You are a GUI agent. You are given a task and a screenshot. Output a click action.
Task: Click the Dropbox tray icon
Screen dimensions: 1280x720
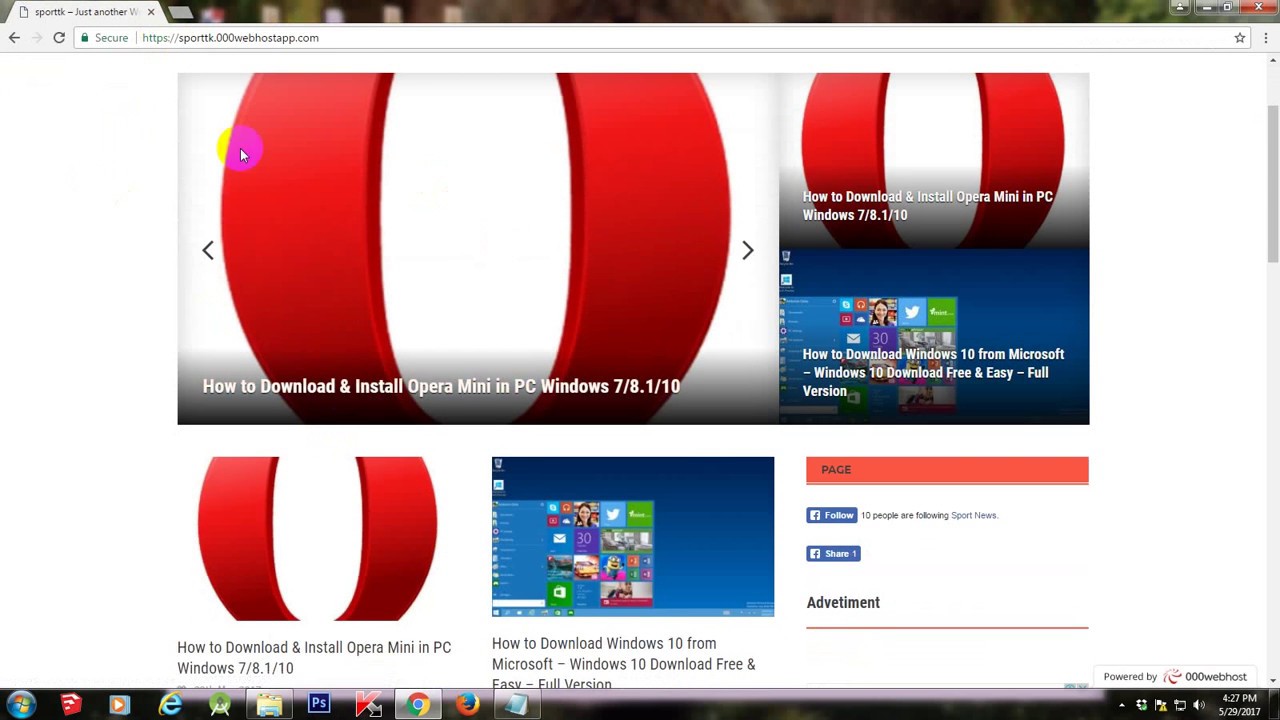1141,706
